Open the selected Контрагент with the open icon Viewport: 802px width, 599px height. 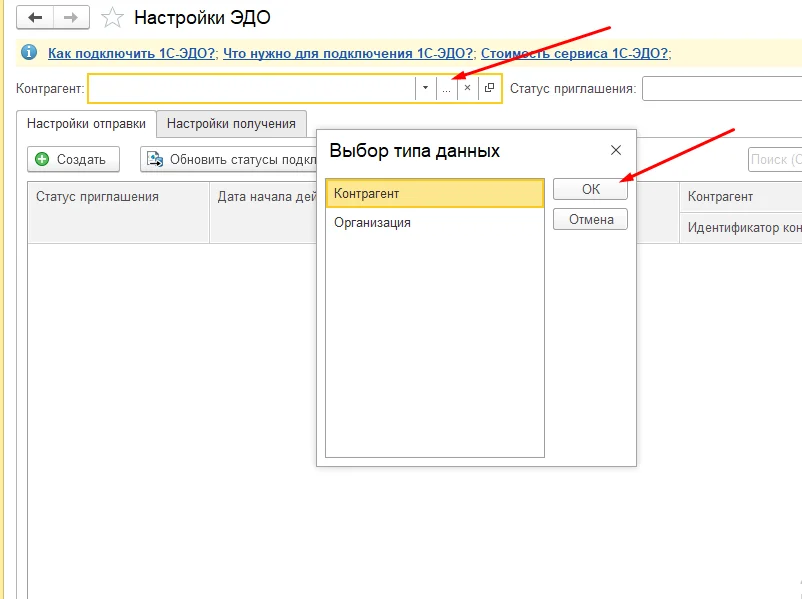point(489,88)
